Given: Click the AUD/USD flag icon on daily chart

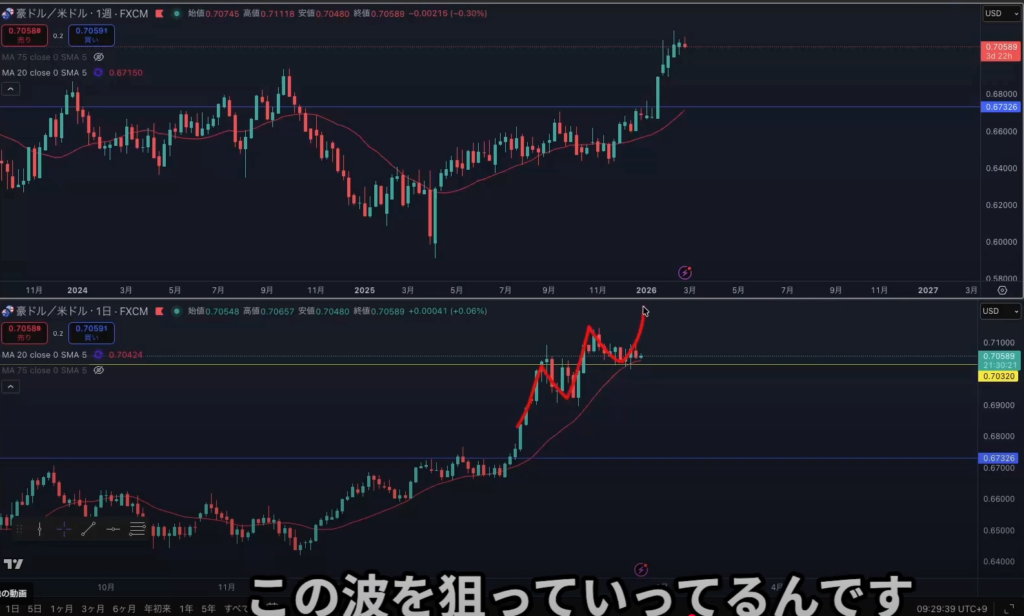Looking at the screenshot, I should (x=8, y=311).
